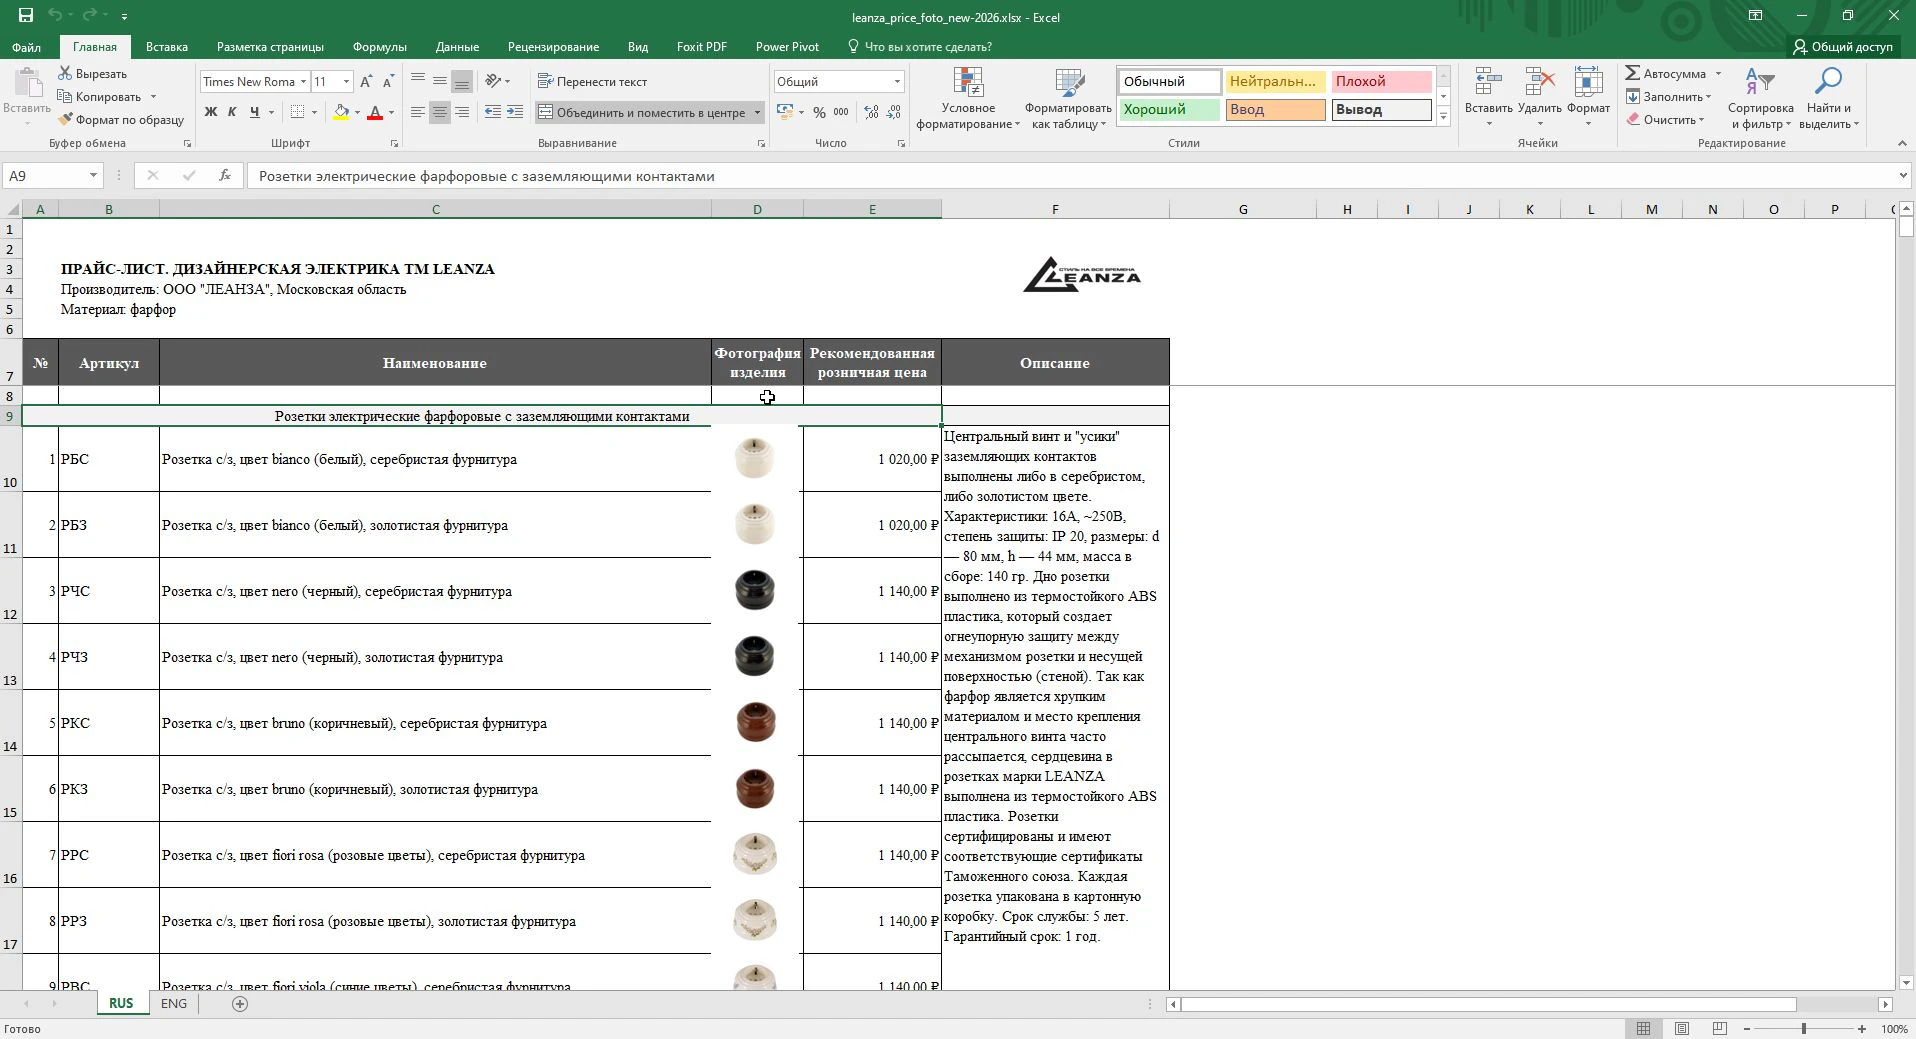Screen dimensions: 1916x1039
Task: Toggle bottom vertical alignment
Action: pos(462,81)
